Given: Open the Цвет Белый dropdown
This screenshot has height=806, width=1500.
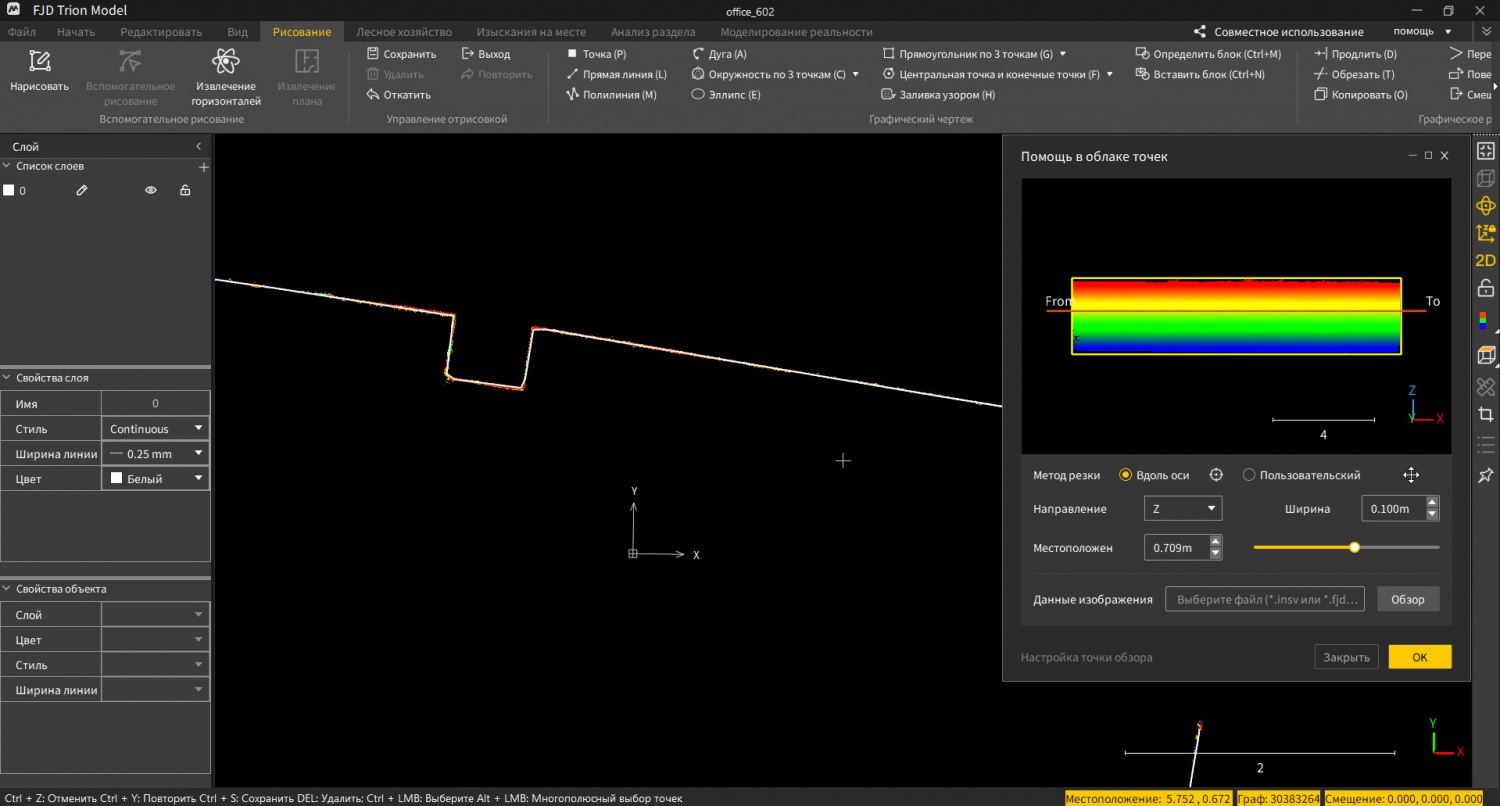Looking at the screenshot, I should click(x=156, y=479).
